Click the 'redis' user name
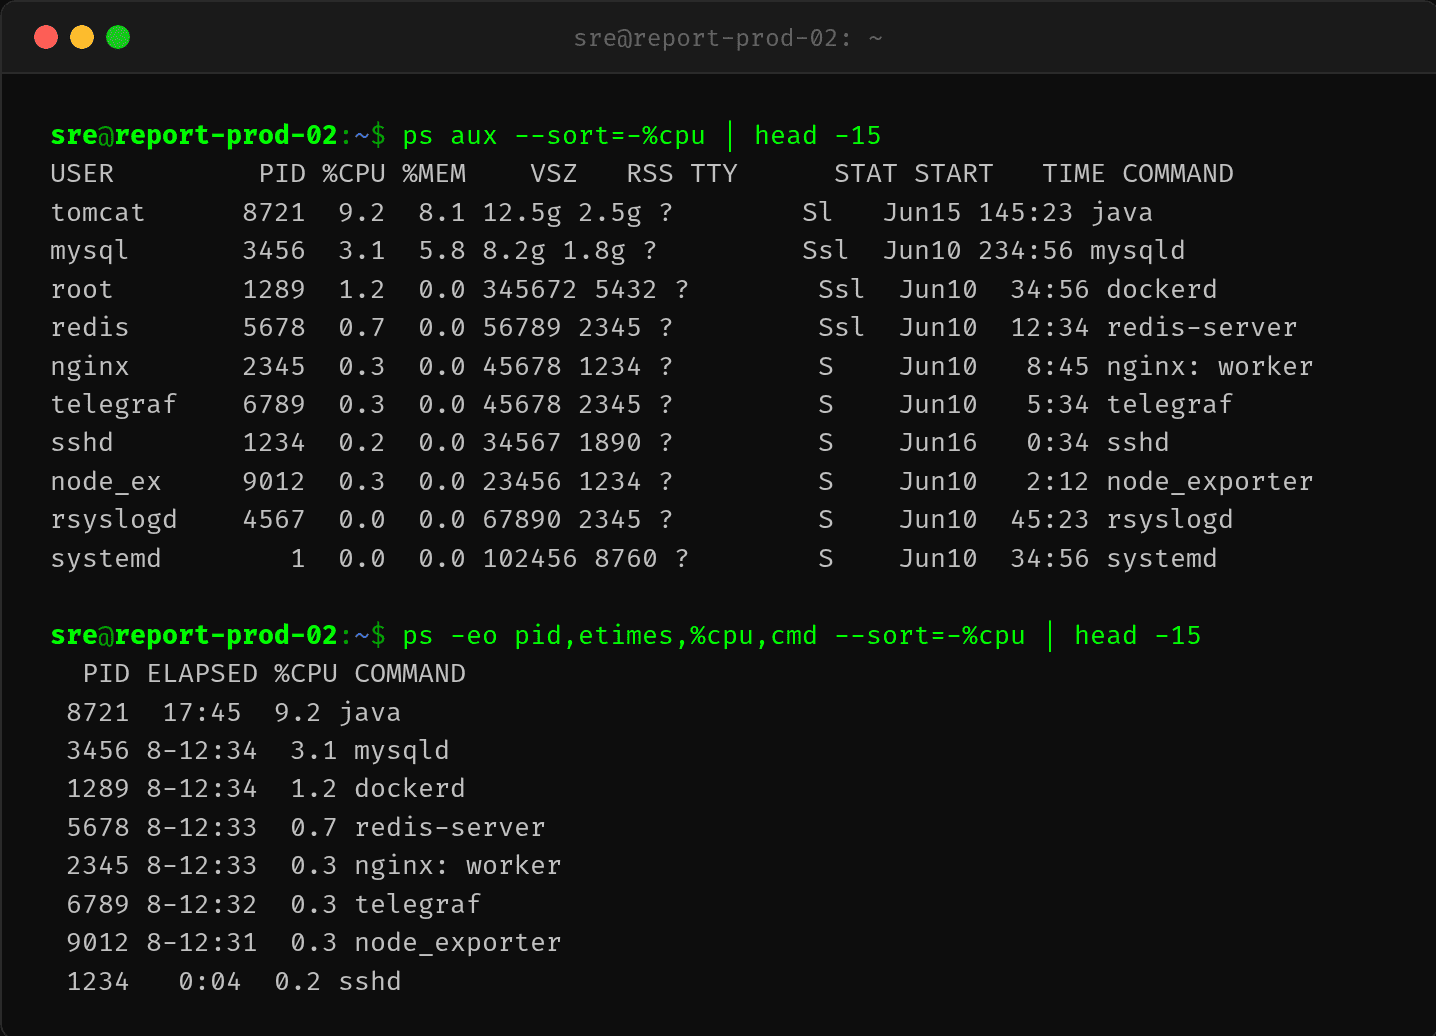This screenshot has height=1036, width=1436. (90, 327)
